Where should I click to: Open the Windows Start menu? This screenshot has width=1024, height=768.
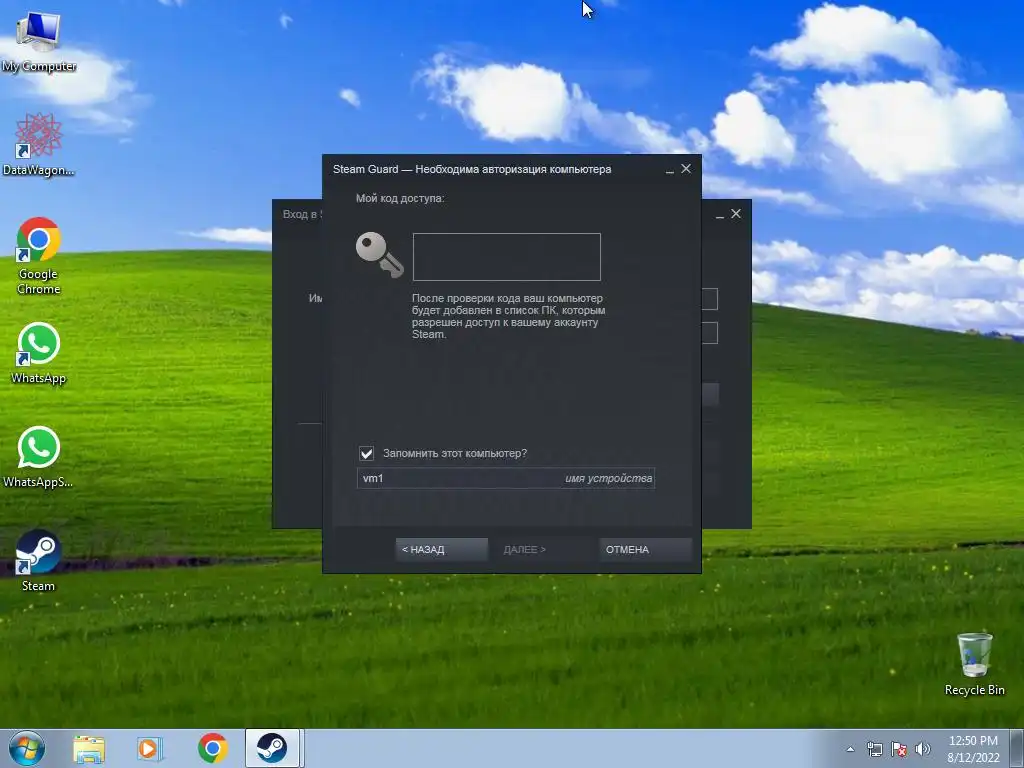pos(26,748)
